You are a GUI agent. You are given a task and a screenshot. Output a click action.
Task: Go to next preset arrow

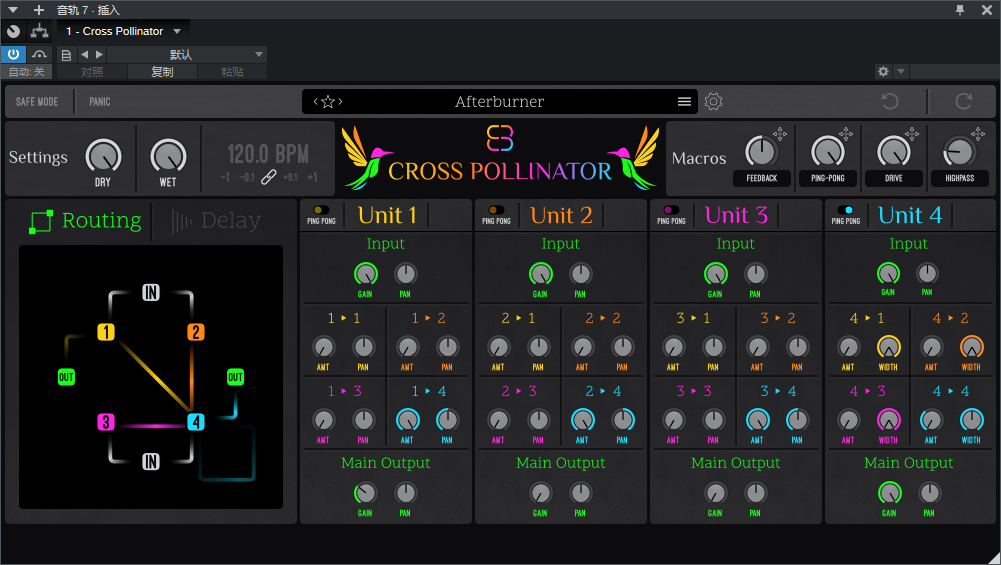pyautogui.click(x=341, y=102)
